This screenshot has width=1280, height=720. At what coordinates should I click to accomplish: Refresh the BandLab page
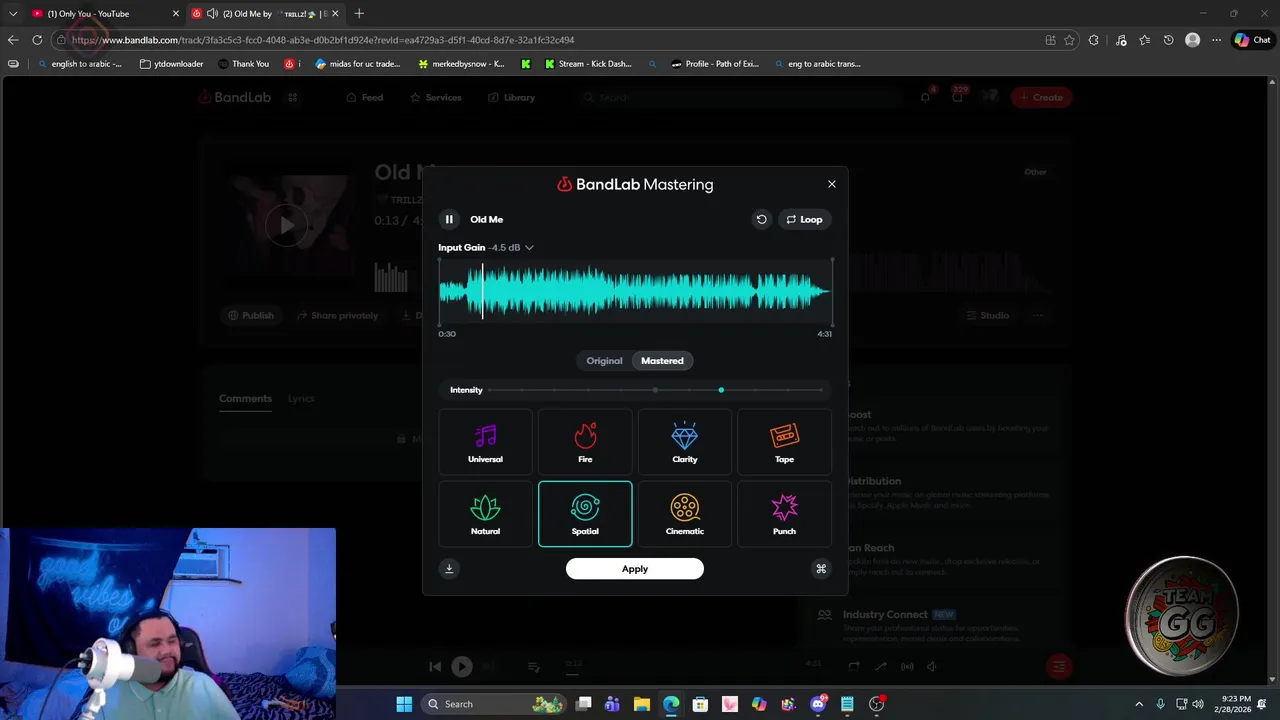coord(37,40)
